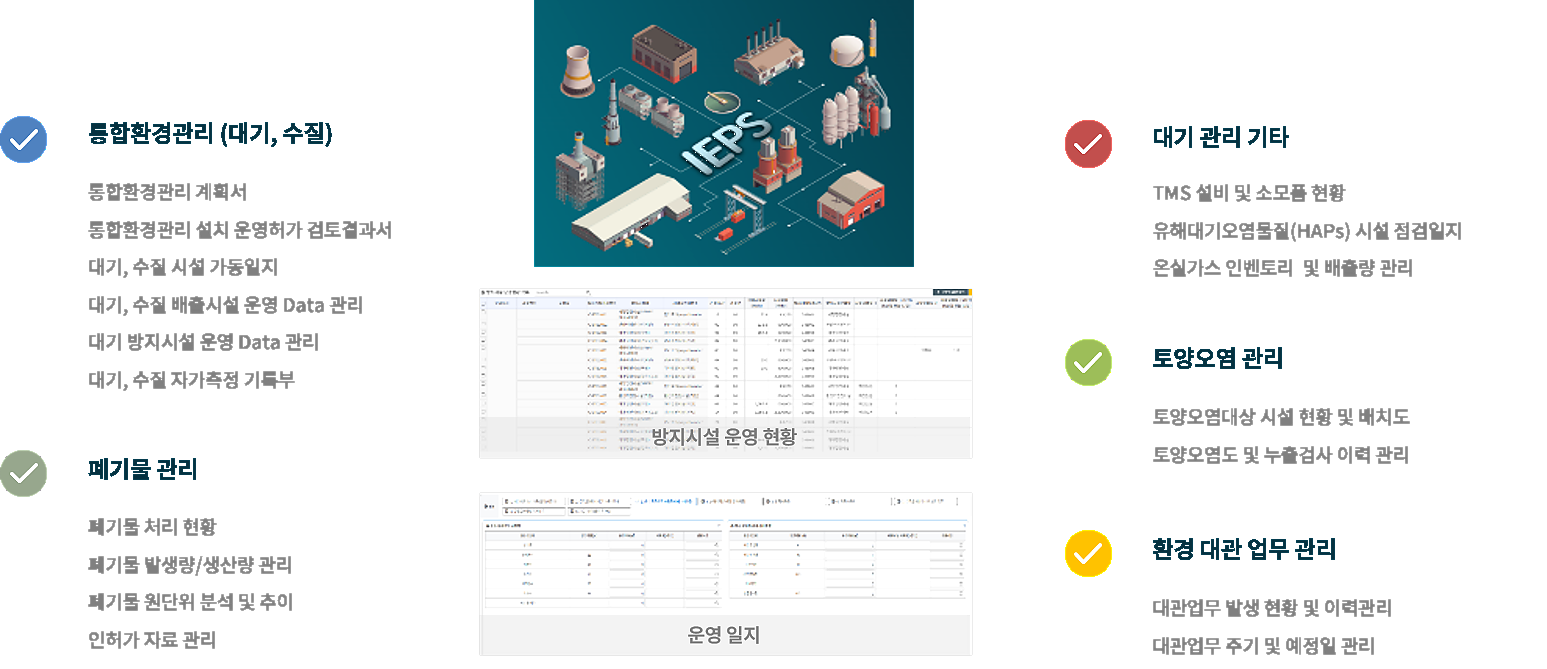Click the red checkmark icon beside 대기 관리 기타
This screenshot has height=669, width=1547.
coord(1088,143)
